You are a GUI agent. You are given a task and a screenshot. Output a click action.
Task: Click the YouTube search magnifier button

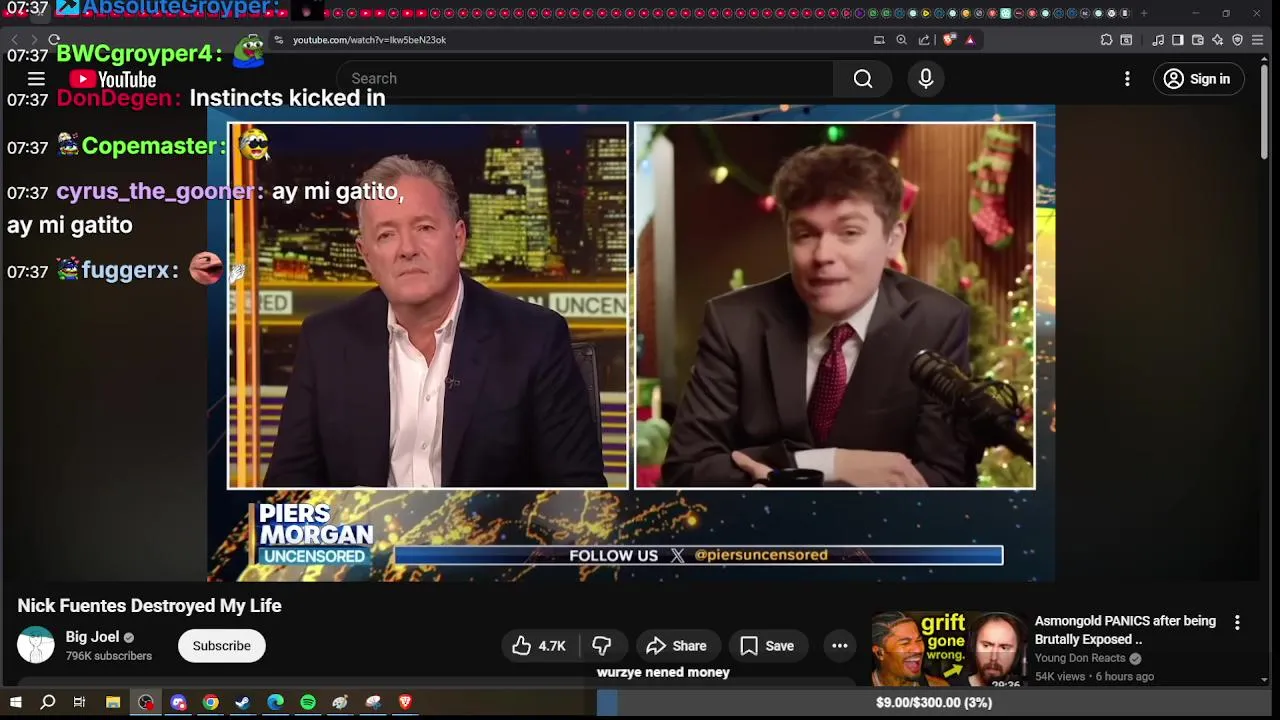tap(863, 79)
